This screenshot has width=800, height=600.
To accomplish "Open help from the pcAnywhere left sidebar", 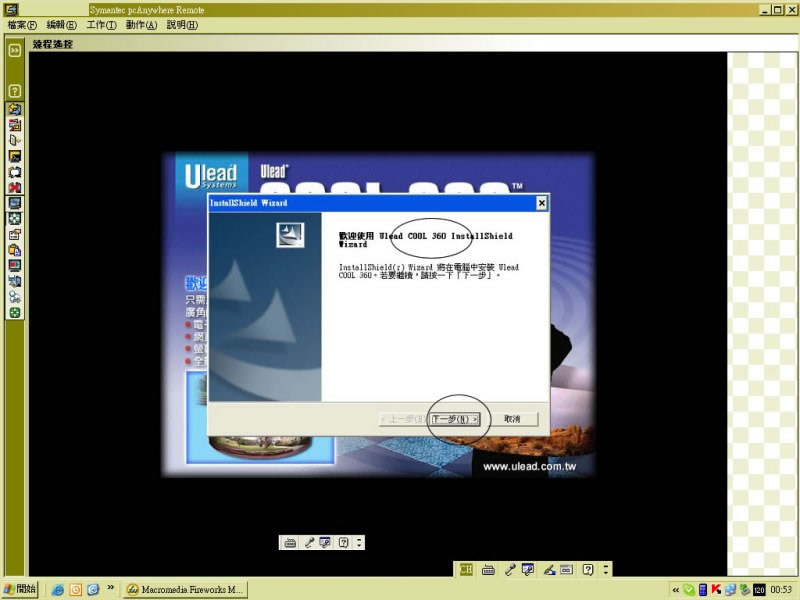I will pos(15,91).
